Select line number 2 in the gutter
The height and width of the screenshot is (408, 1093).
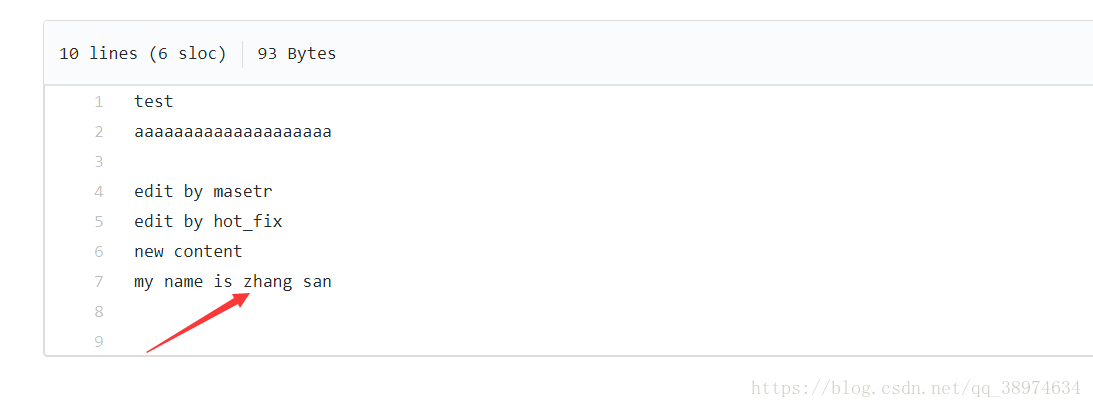coord(98,131)
